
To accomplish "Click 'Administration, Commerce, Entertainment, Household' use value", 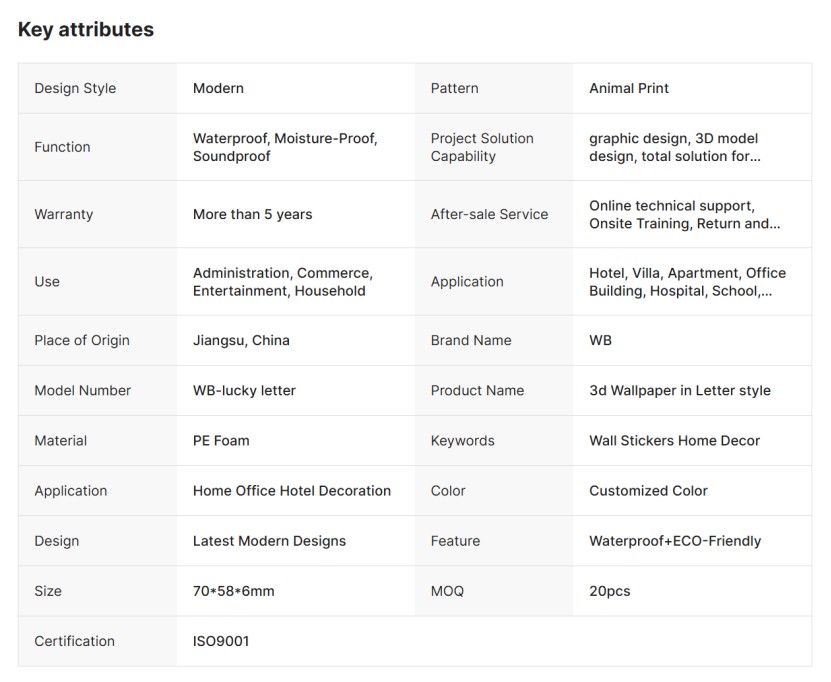I will click(x=282, y=282).
